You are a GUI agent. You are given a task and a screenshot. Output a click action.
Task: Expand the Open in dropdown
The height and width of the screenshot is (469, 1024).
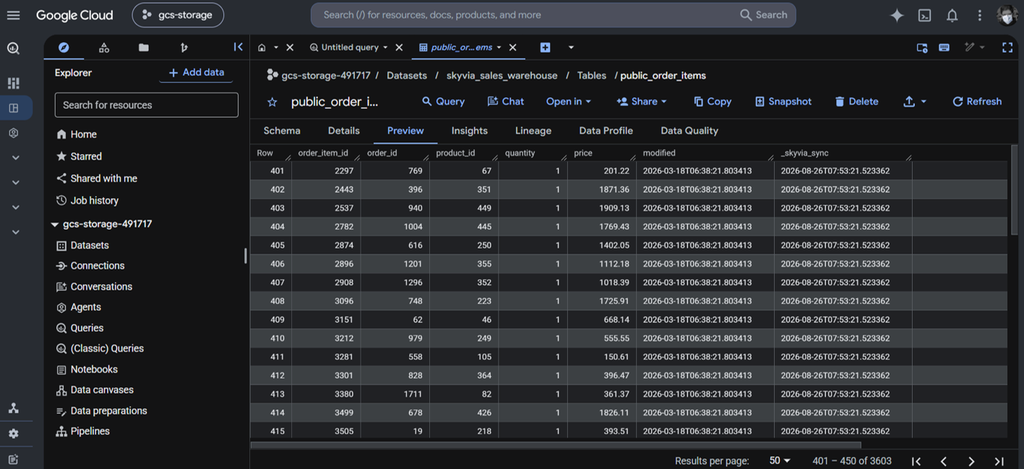[x=568, y=102]
